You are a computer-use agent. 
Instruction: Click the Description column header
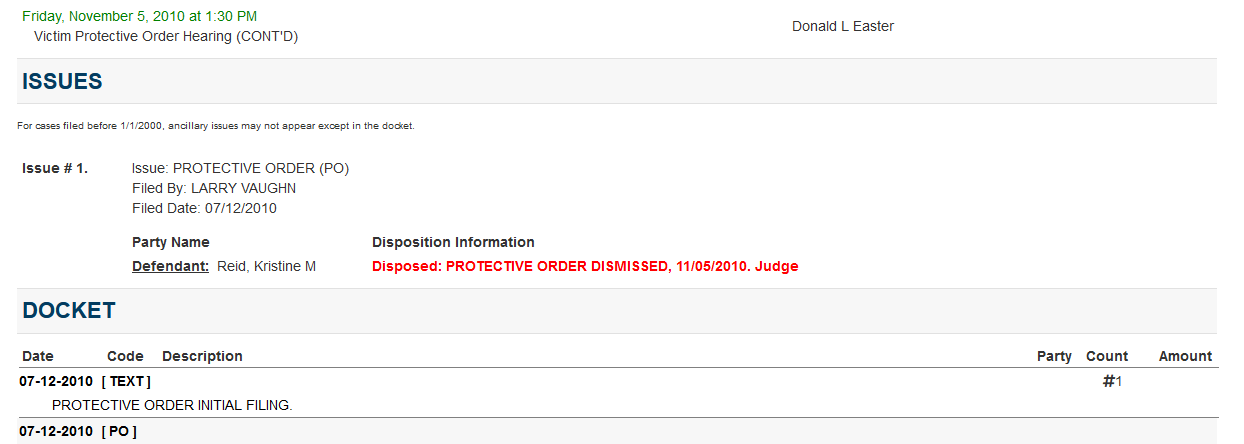click(202, 356)
